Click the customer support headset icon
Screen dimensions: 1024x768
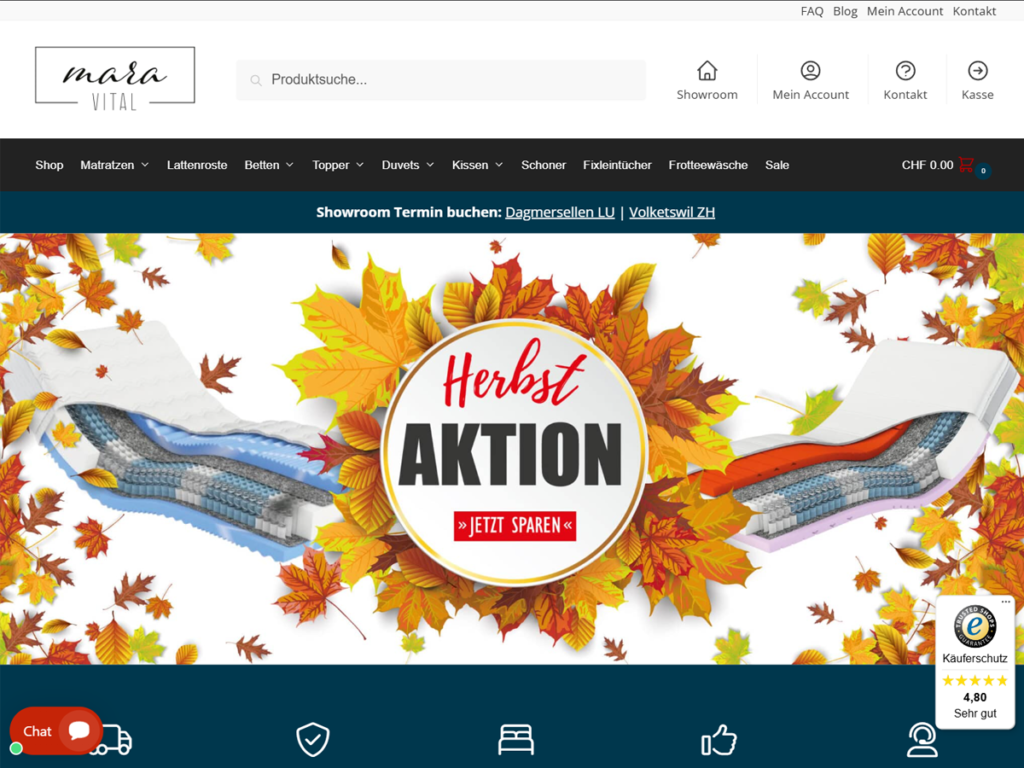(x=922, y=739)
